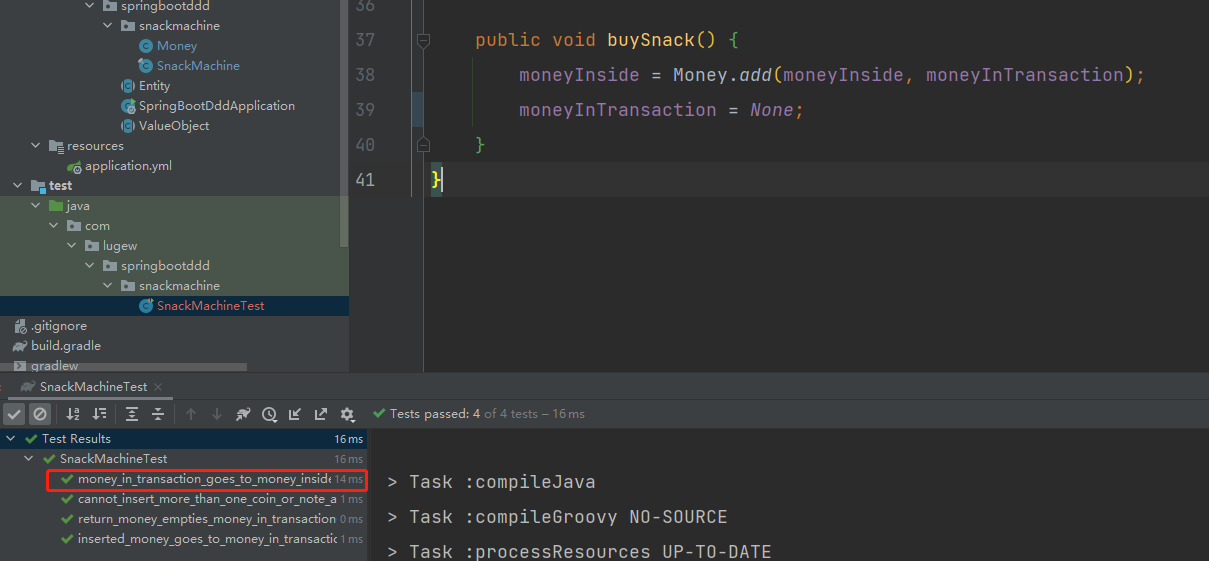Collapse the Test Results root node
1209x561 pixels.
click(10, 439)
